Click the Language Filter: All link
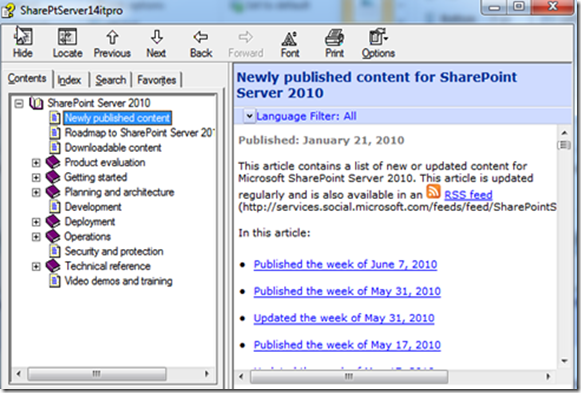 pyautogui.click(x=306, y=116)
